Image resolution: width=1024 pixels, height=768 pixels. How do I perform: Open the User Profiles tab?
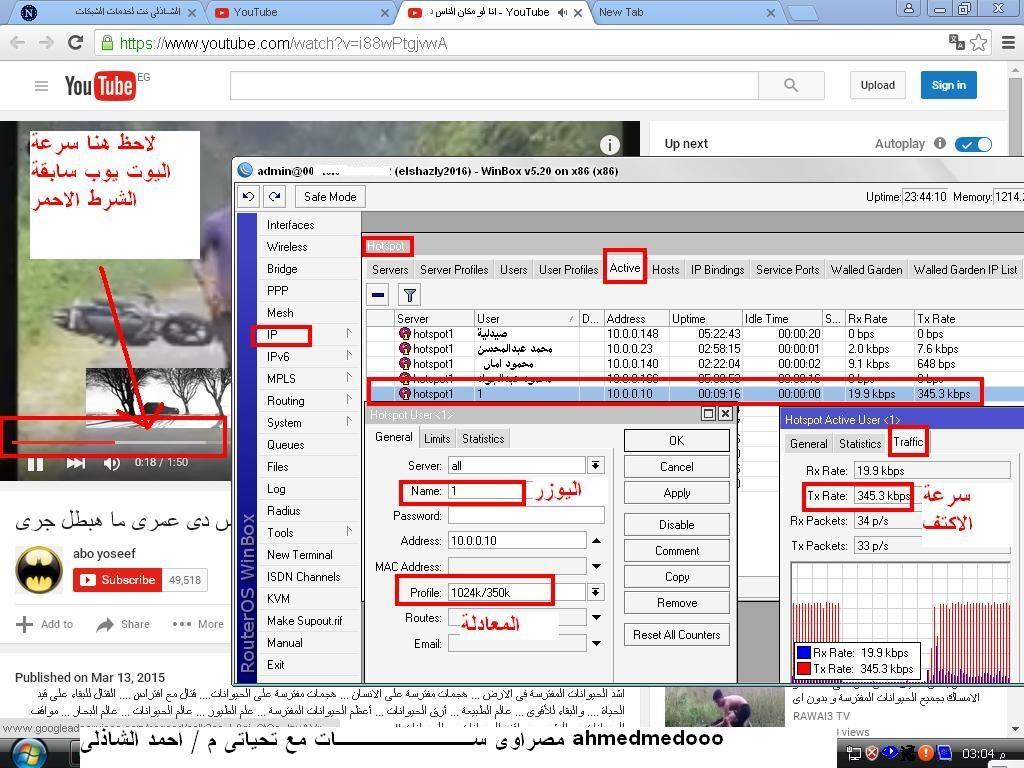(x=568, y=270)
